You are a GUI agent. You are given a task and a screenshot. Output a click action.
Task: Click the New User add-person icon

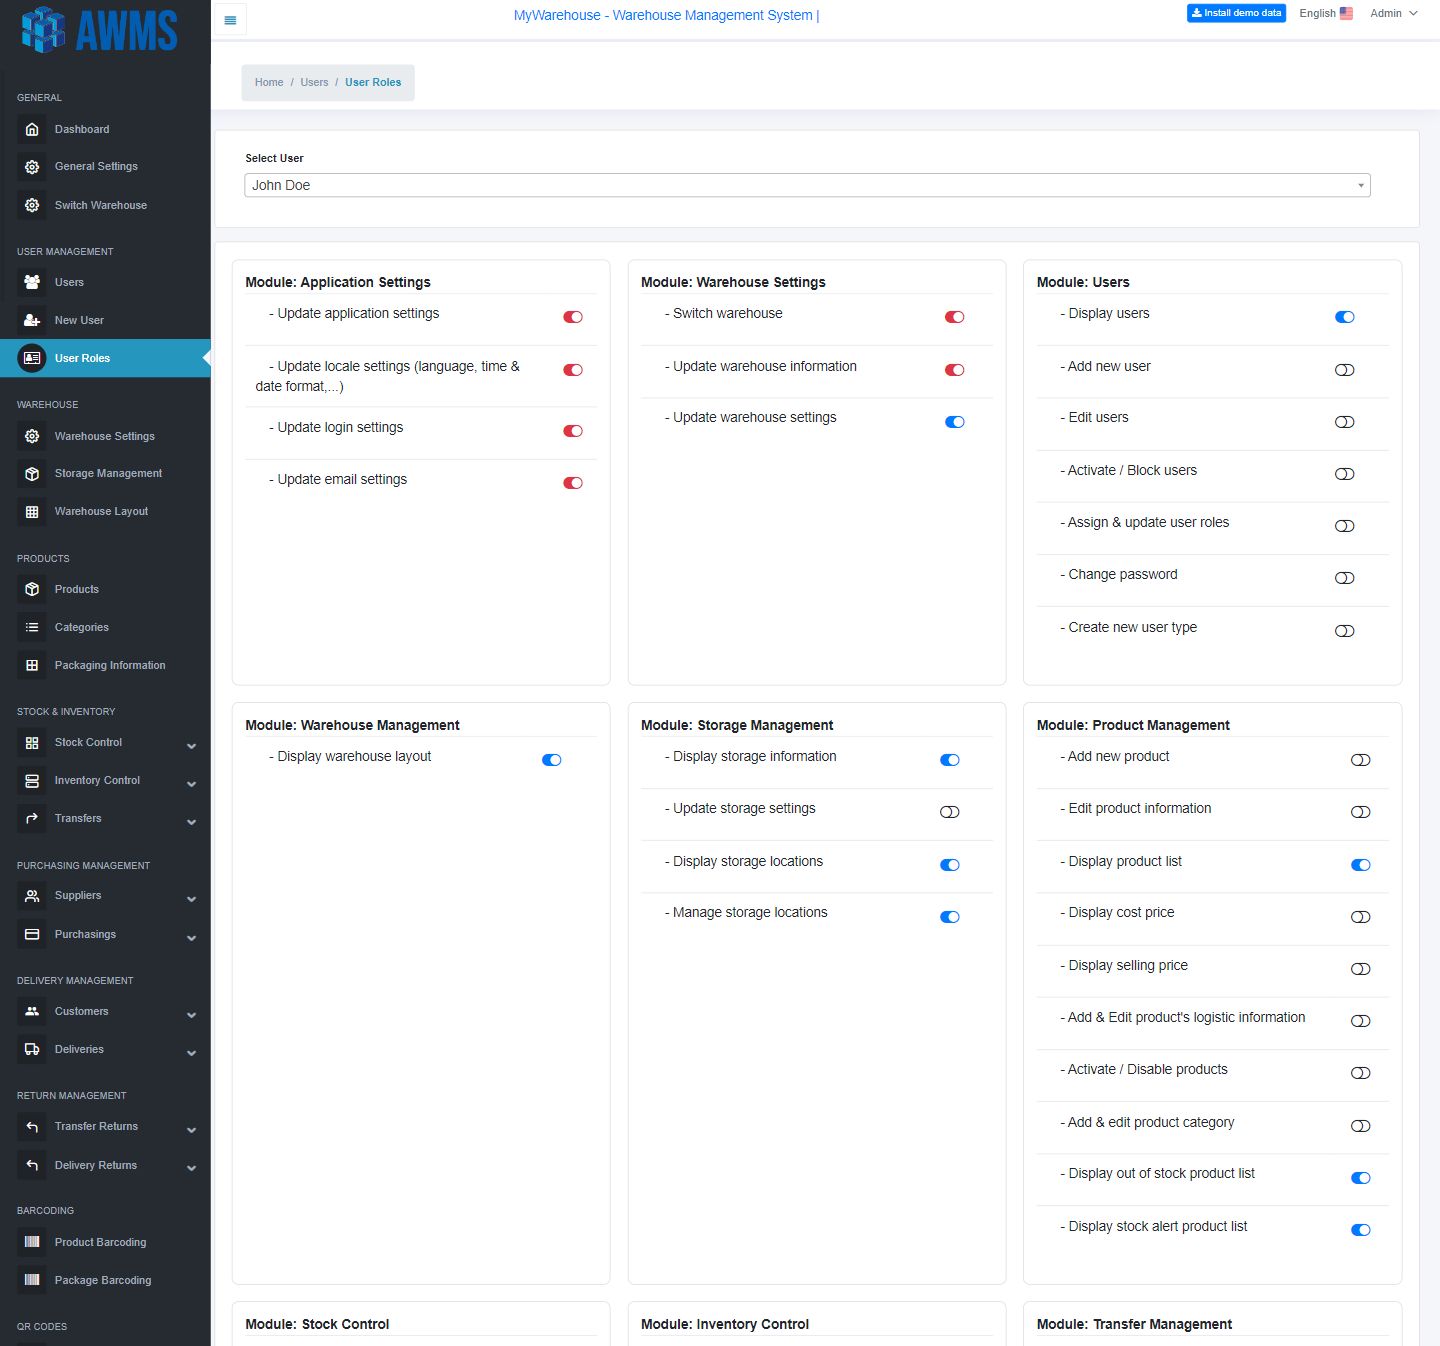point(32,320)
